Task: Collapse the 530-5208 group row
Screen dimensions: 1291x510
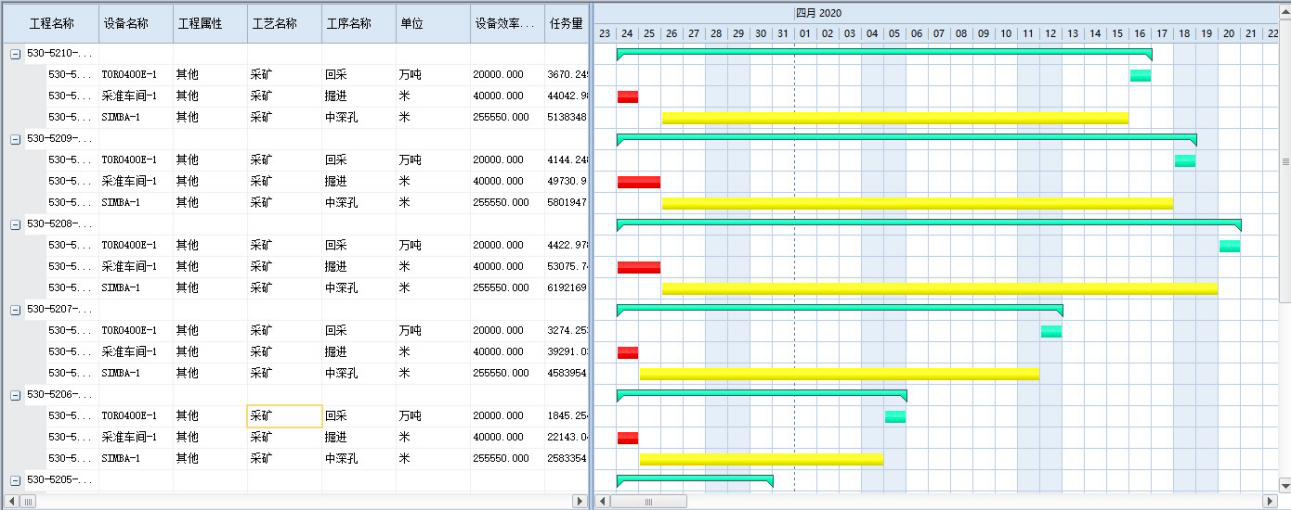Action: click(15, 224)
